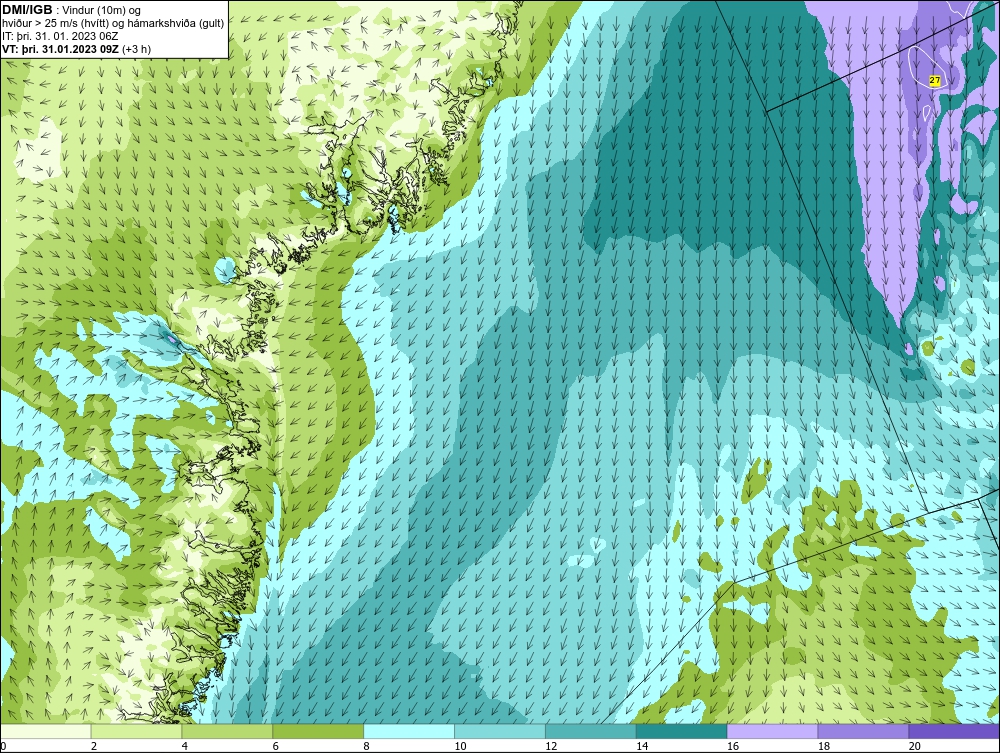The height and width of the screenshot is (753, 1000).
Task: Click the scale label '2'
Action: coord(94,746)
